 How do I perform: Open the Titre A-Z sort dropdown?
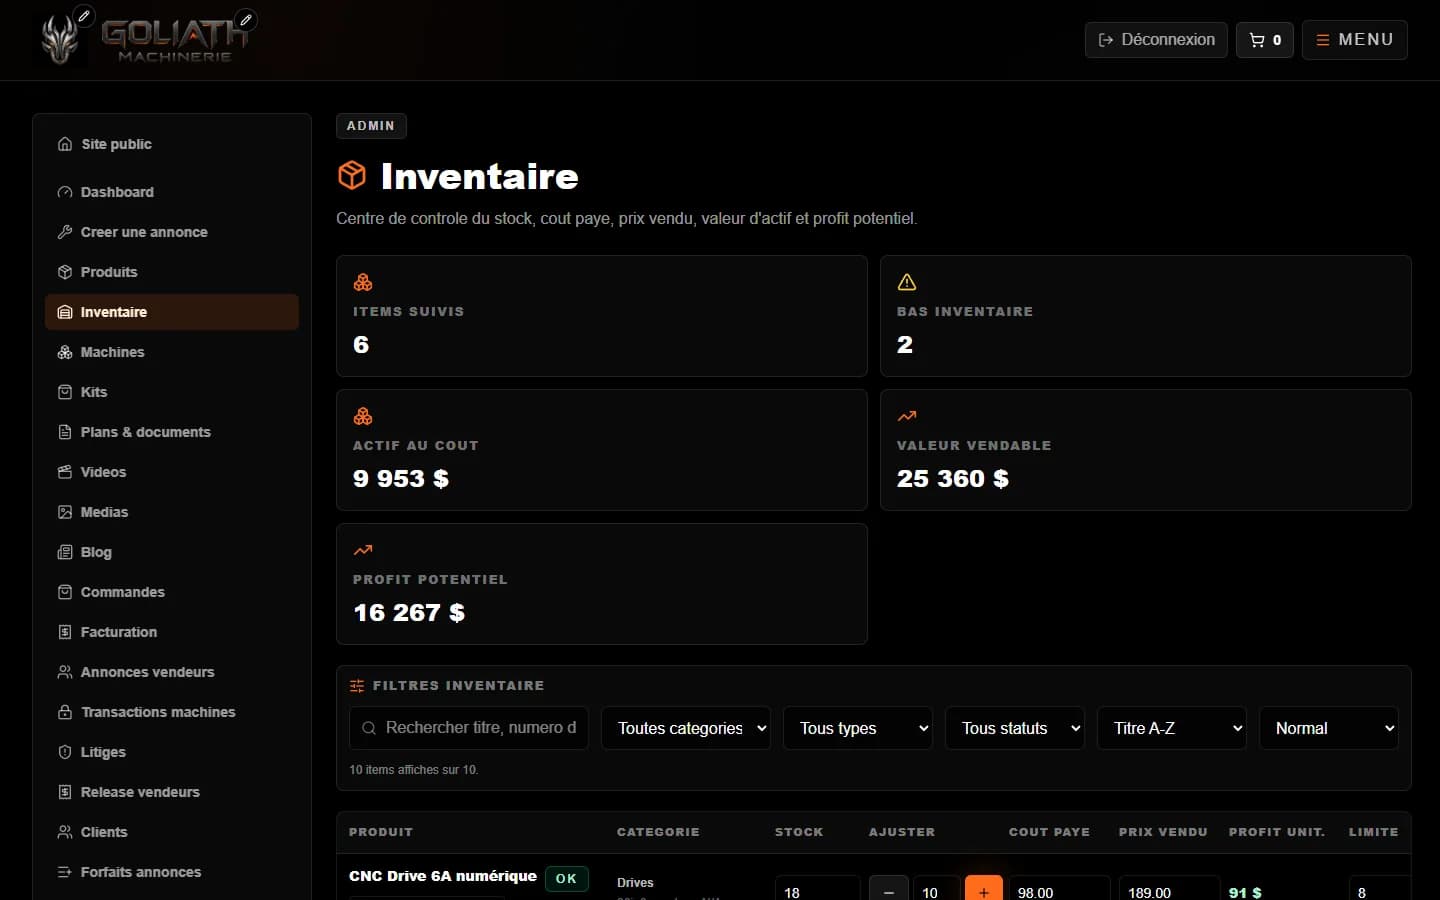(x=1172, y=728)
